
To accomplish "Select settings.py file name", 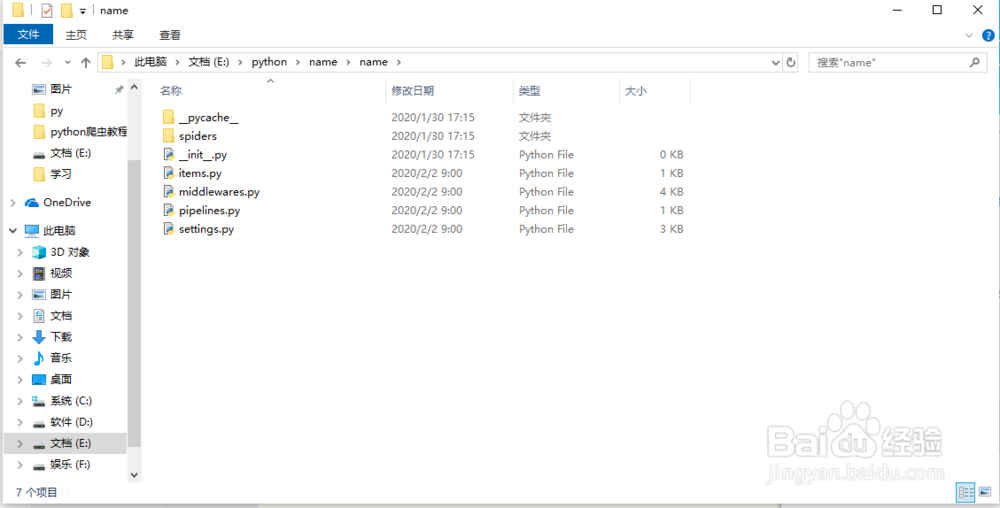I will (x=206, y=229).
